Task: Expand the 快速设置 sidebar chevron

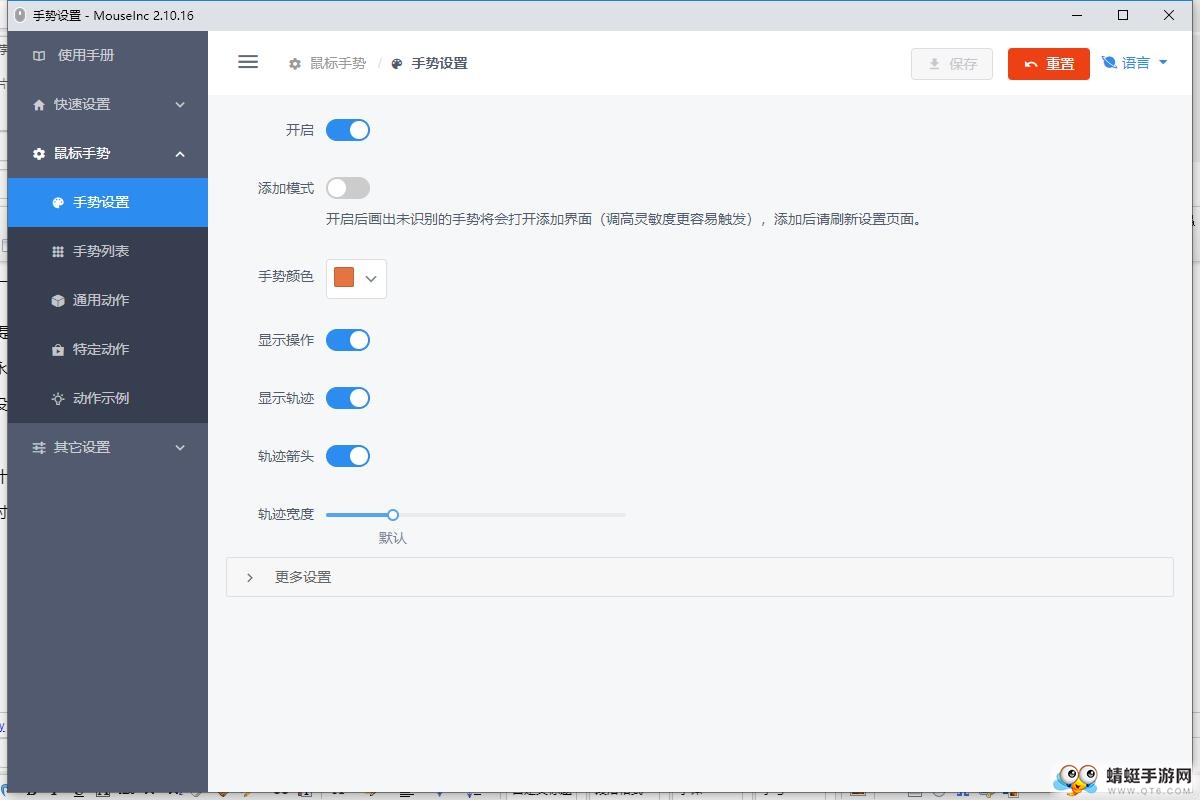Action: click(x=180, y=105)
